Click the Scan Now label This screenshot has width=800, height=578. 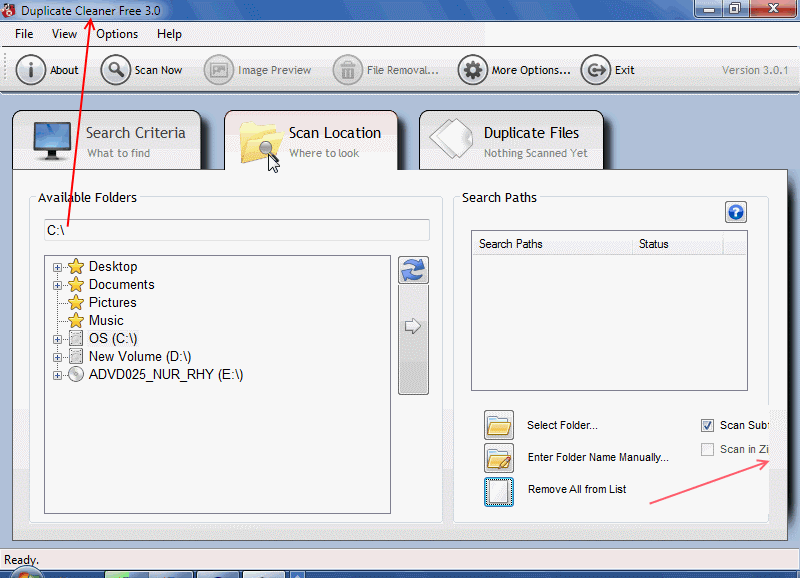pos(158,70)
